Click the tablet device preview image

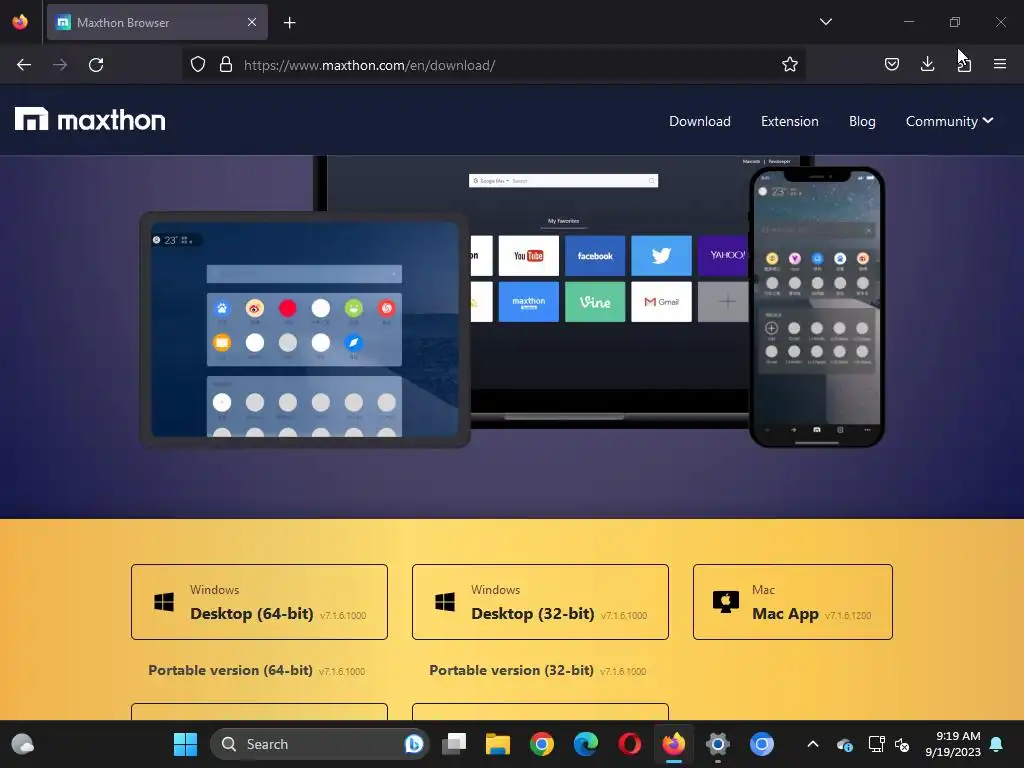pyautogui.click(x=305, y=329)
